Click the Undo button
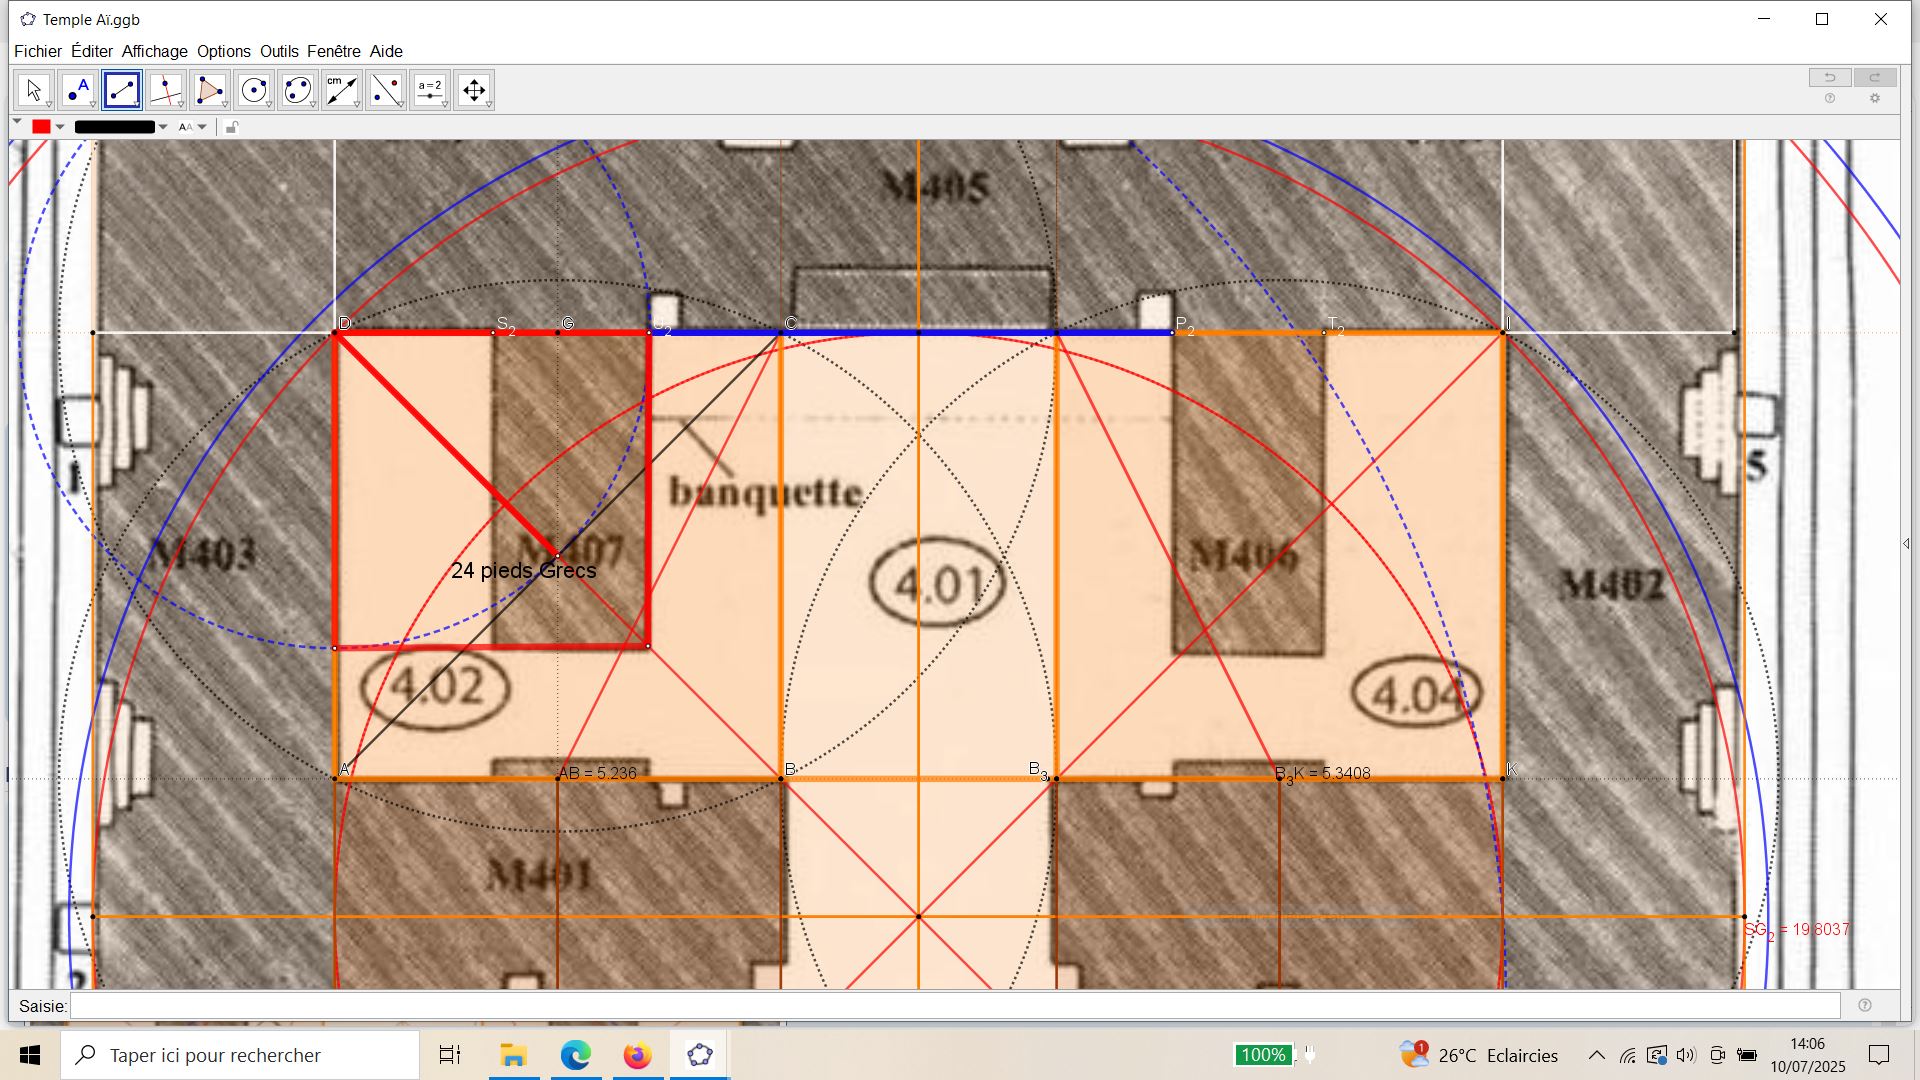 point(1830,78)
